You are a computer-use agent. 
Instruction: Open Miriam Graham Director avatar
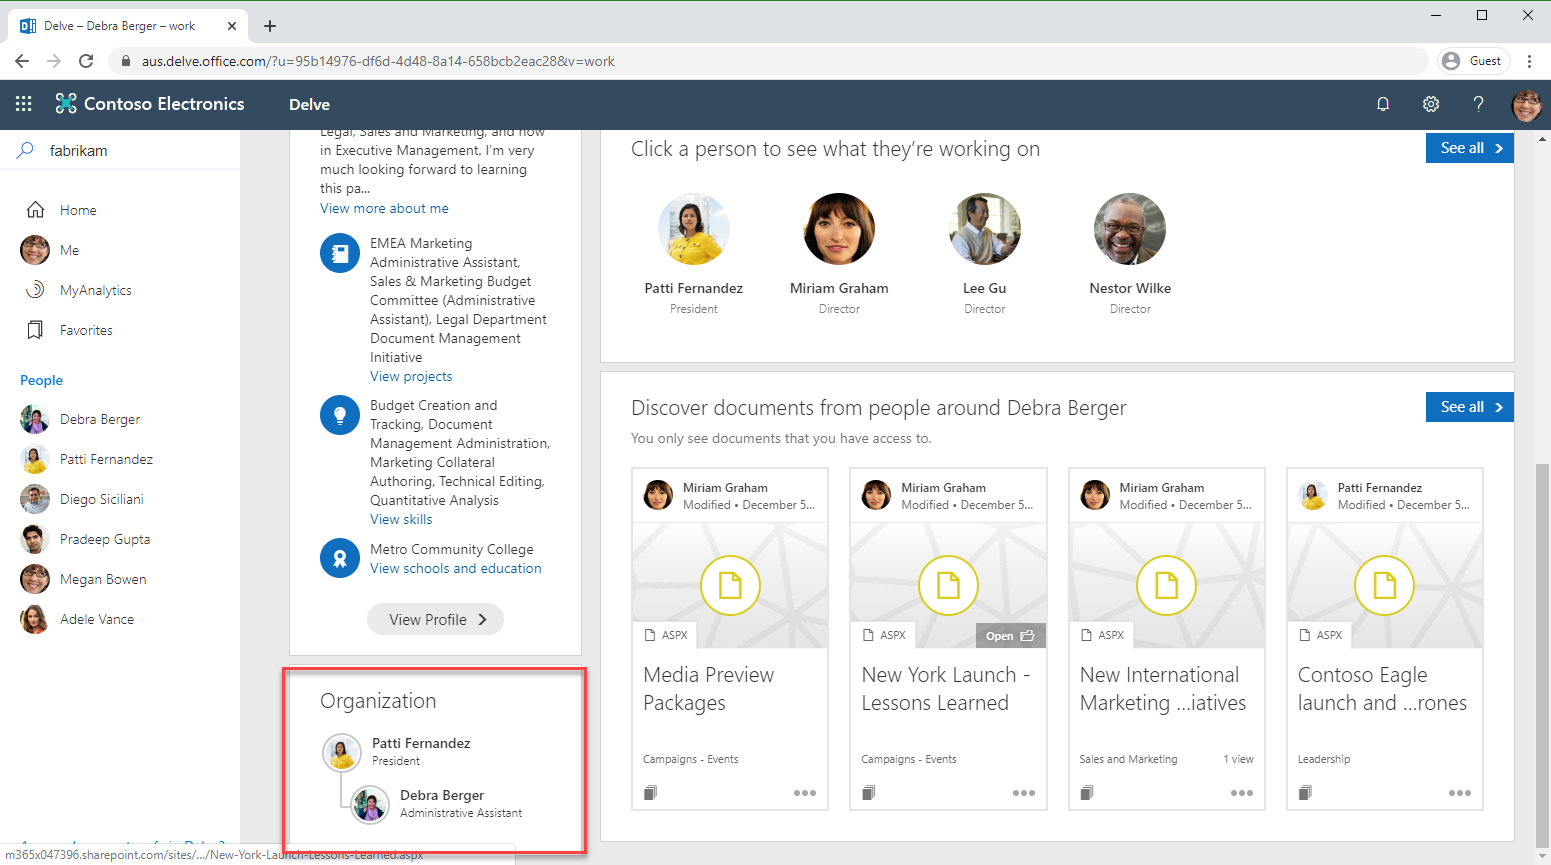coord(839,229)
